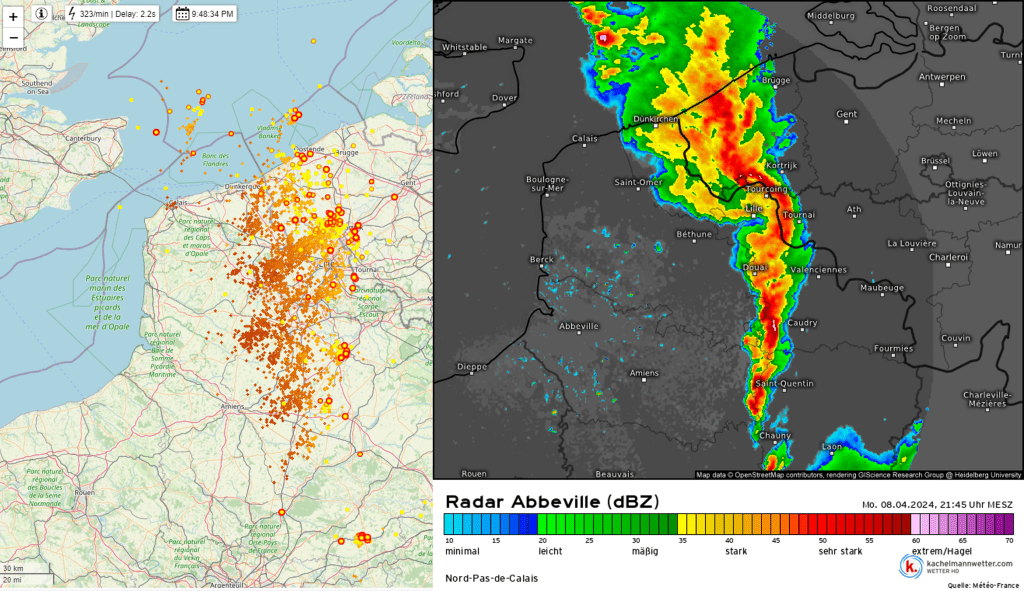Open the map info icon
1024x591 pixels.
41,14
